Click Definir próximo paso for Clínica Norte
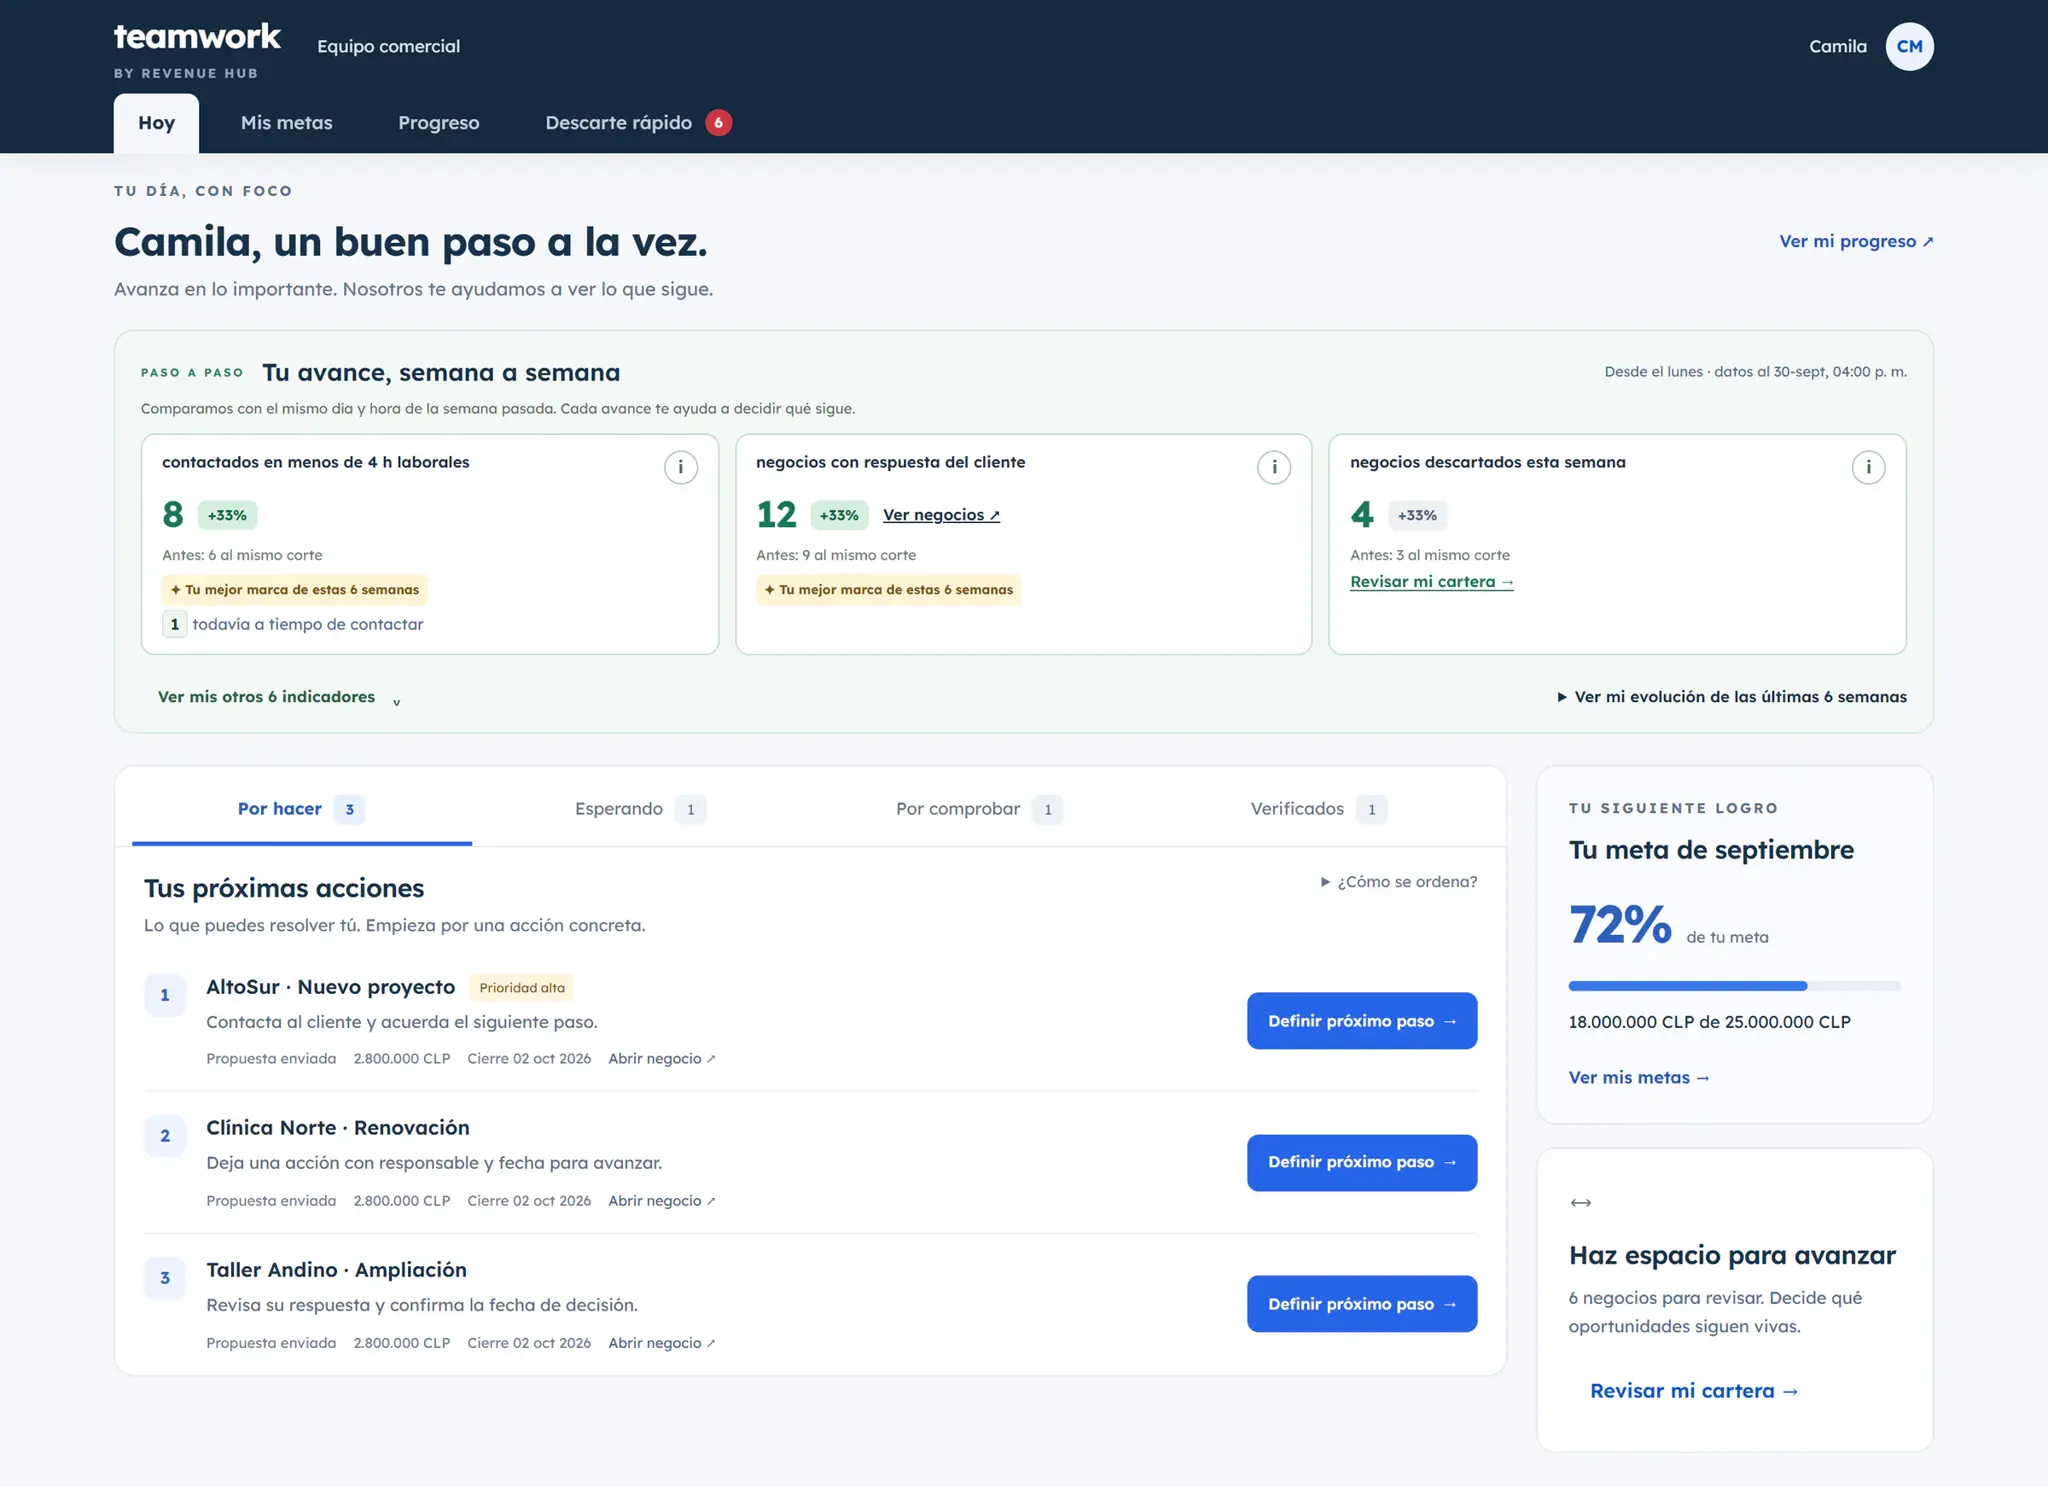Screen dimensions: 2048x1487 pyautogui.click(x=1362, y=1162)
